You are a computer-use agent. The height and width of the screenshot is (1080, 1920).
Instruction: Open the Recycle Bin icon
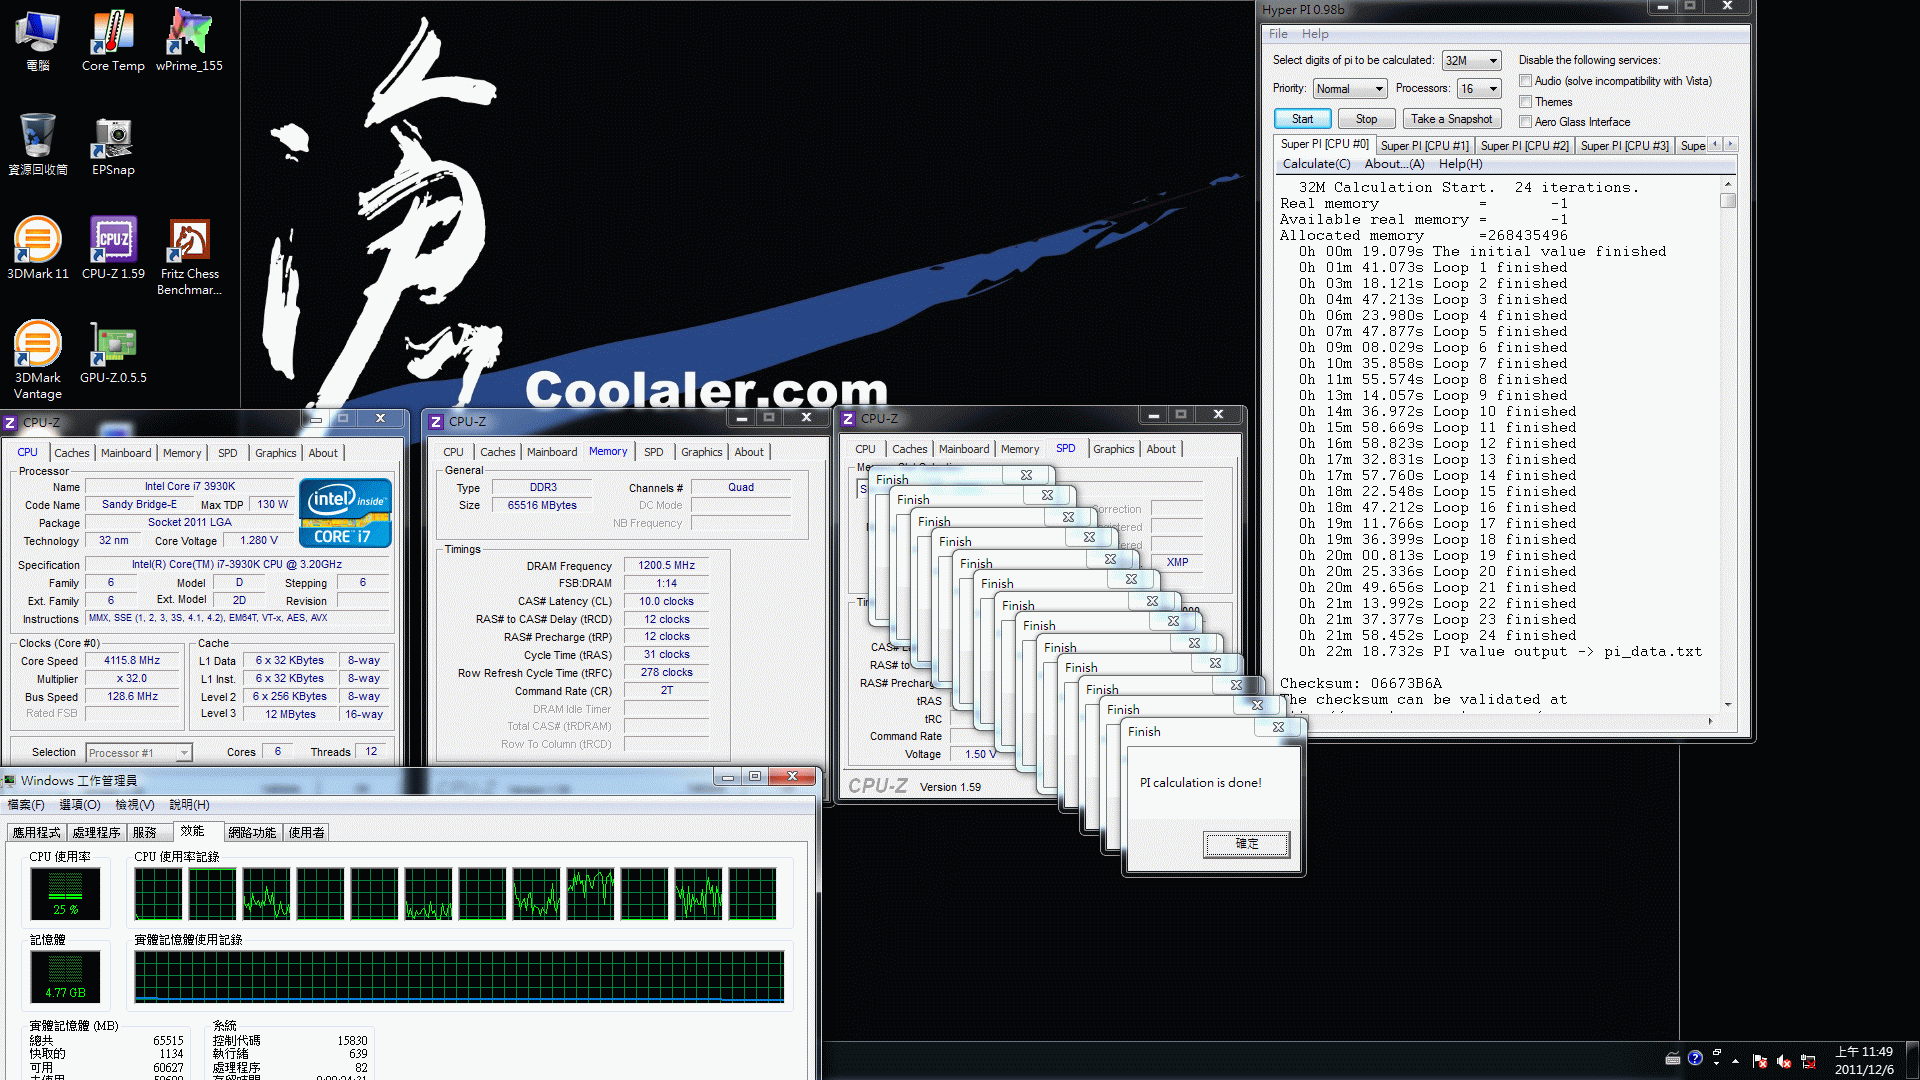pyautogui.click(x=37, y=144)
